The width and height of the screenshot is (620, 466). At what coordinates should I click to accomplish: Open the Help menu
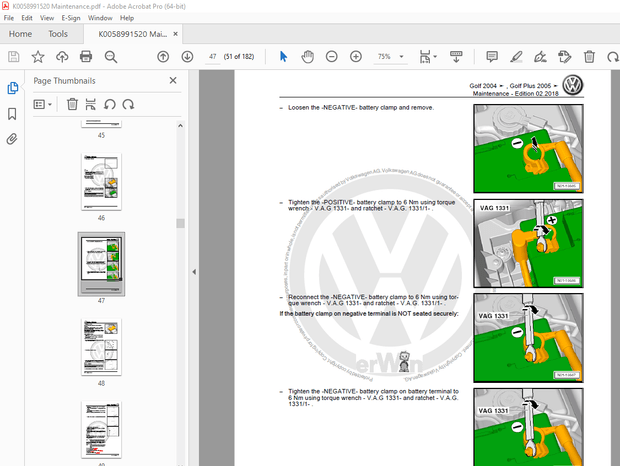127,18
